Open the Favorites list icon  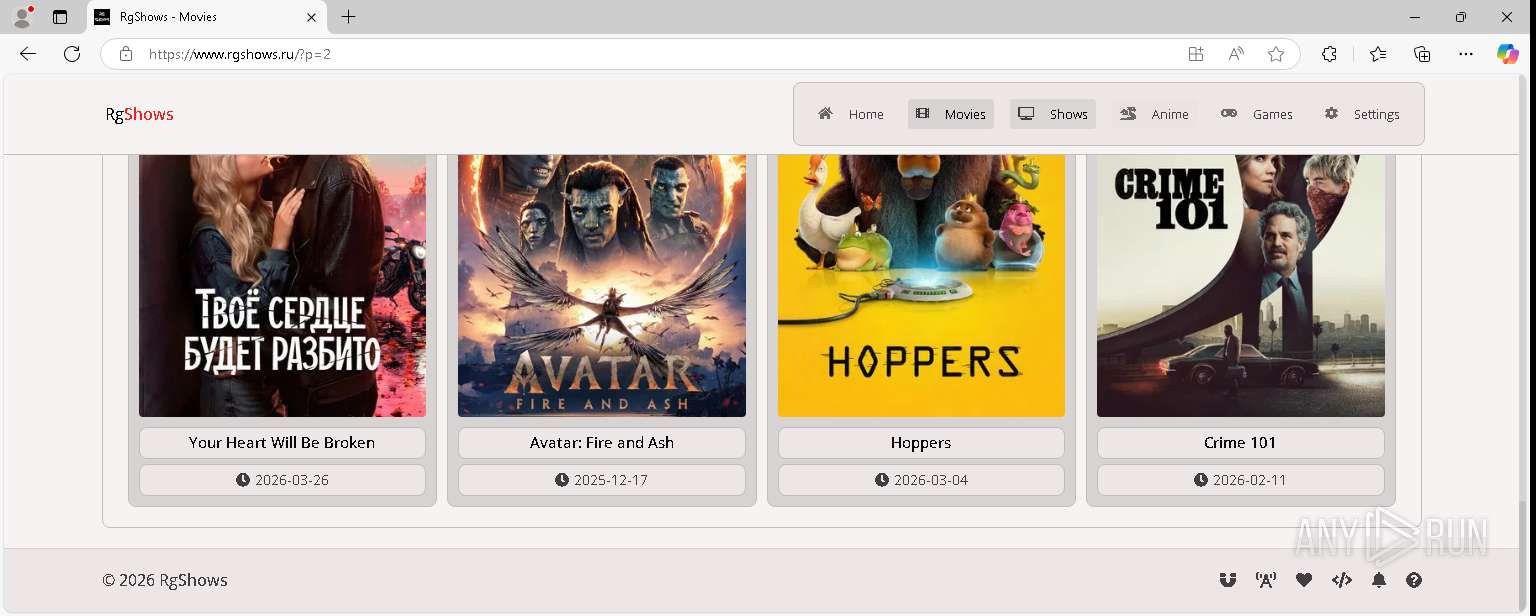(x=1378, y=54)
